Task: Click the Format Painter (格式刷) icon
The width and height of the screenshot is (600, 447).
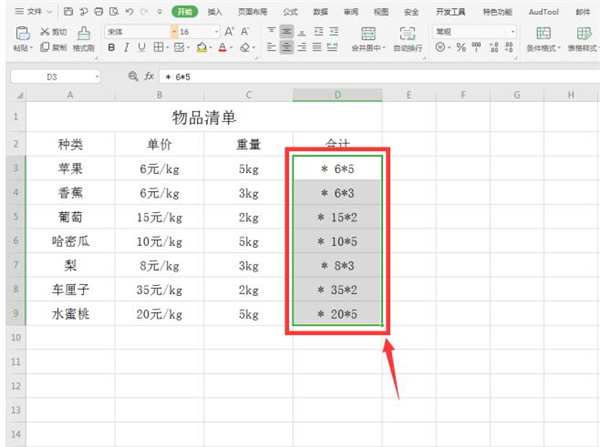Action: tap(84, 32)
